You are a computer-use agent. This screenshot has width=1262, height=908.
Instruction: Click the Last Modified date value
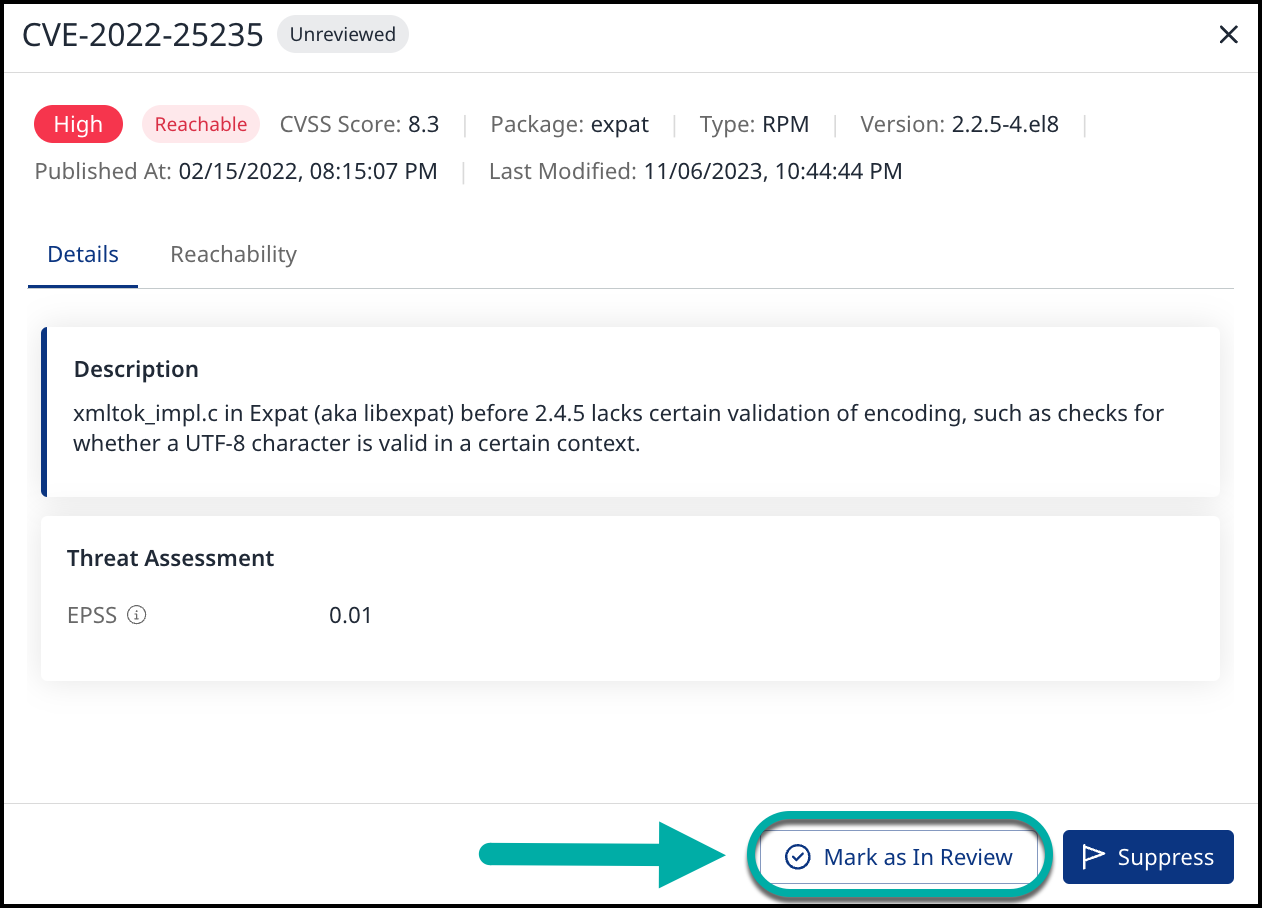pyautogui.click(x=772, y=171)
